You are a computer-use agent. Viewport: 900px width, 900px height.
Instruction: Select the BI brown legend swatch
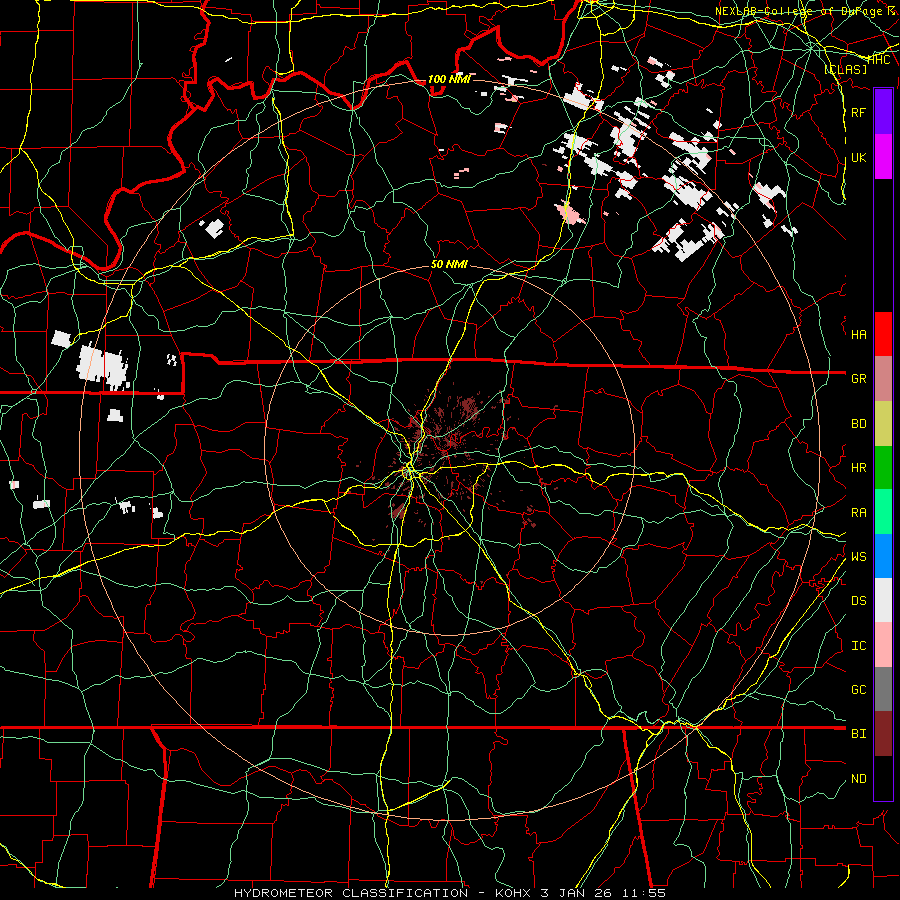(x=883, y=734)
